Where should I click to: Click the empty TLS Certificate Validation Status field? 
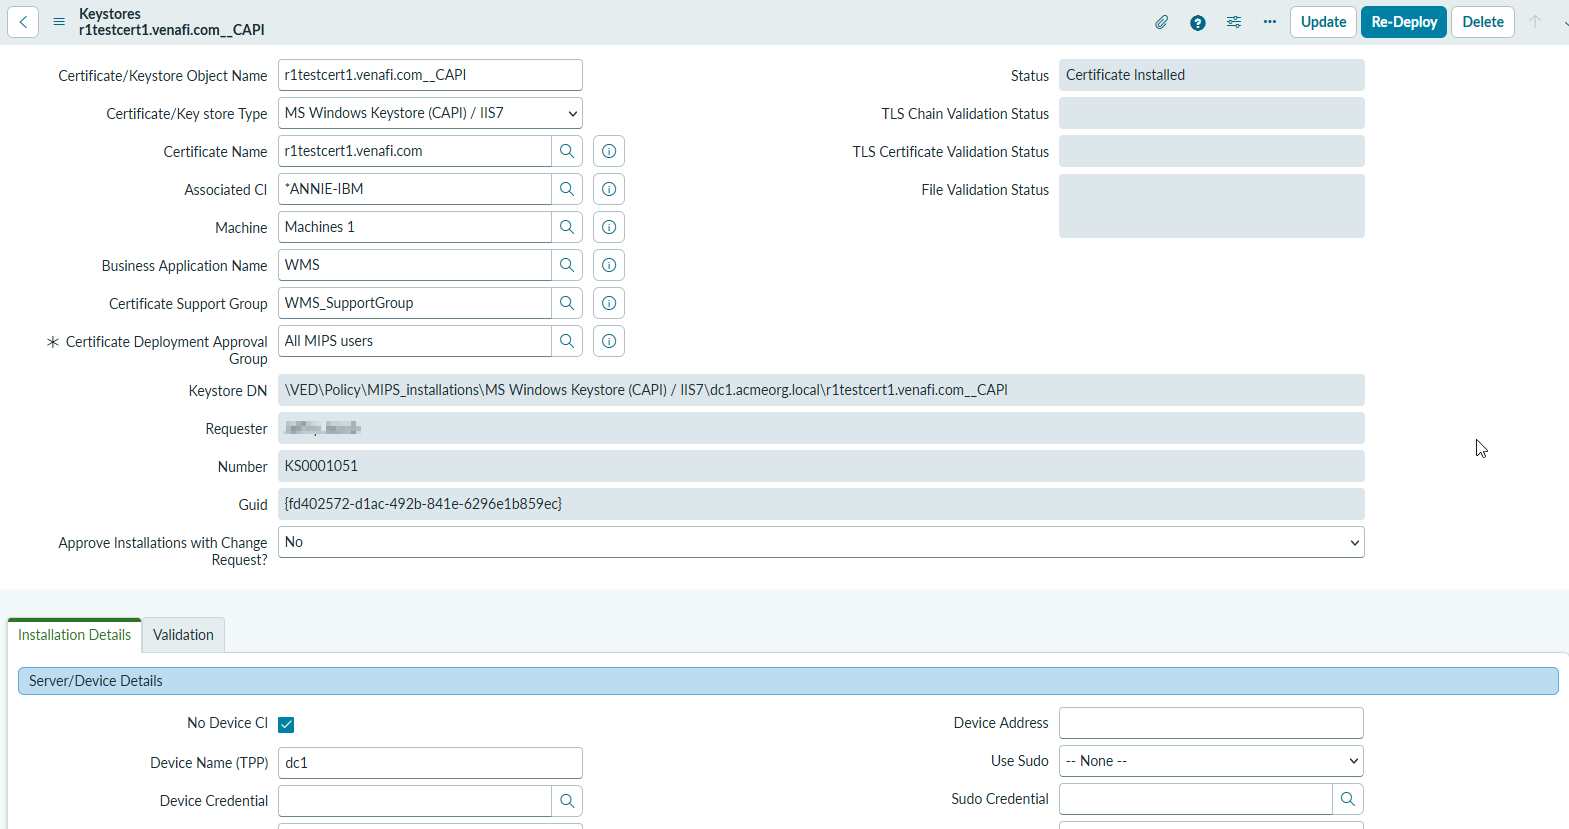(x=1211, y=151)
